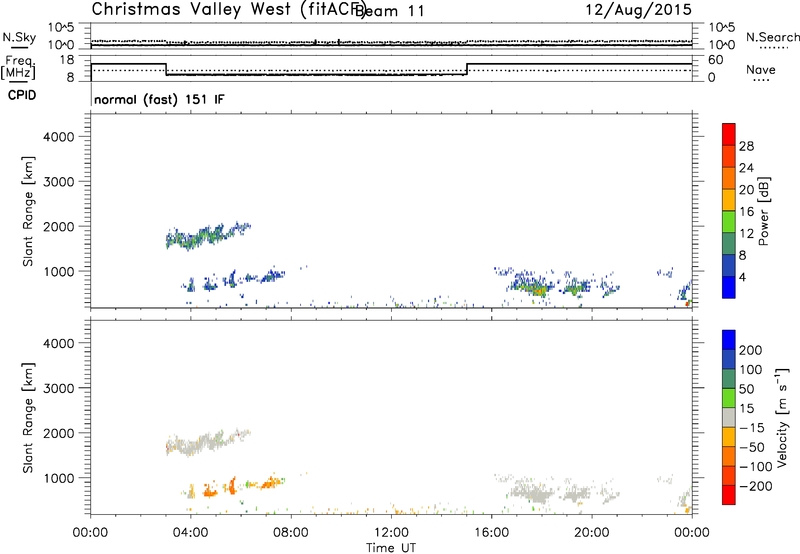The width and height of the screenshot is (800, 554).
Task: Click the '-100' velocity colorbar value
Action: pos(755,467)
